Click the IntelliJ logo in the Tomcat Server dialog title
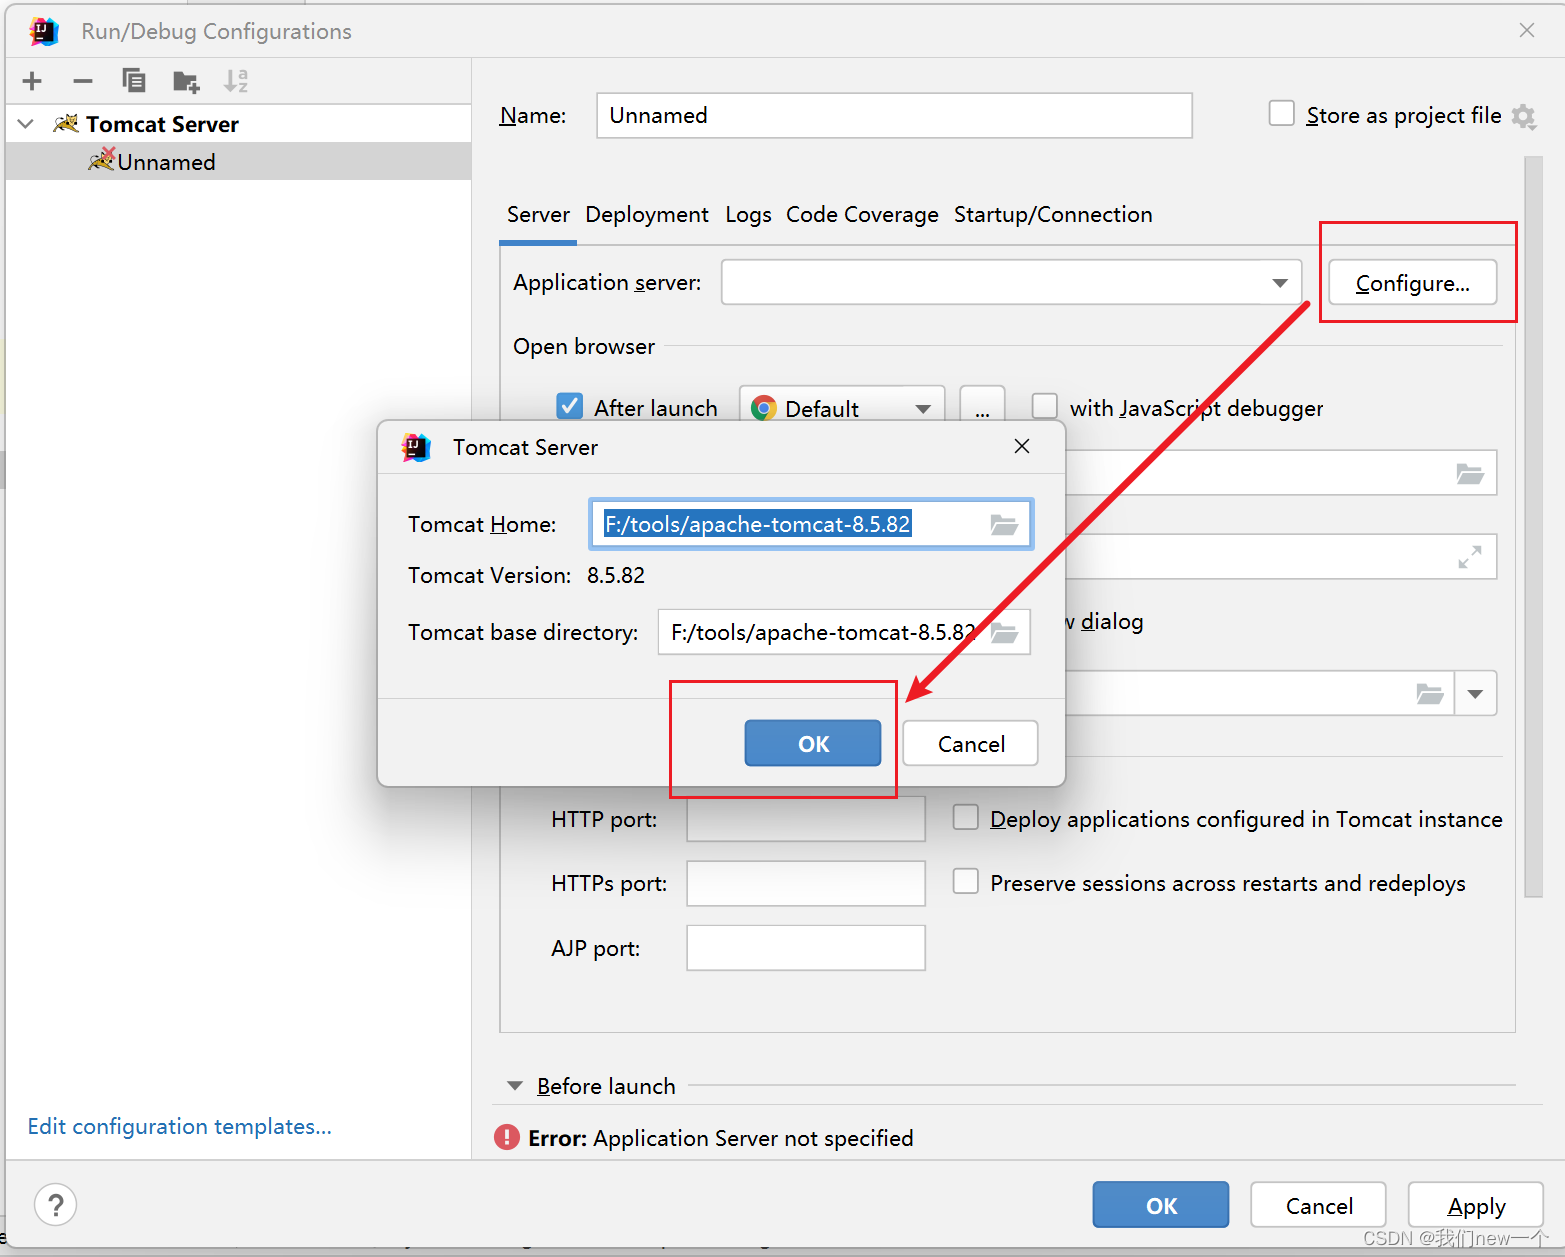 point(416,447)
